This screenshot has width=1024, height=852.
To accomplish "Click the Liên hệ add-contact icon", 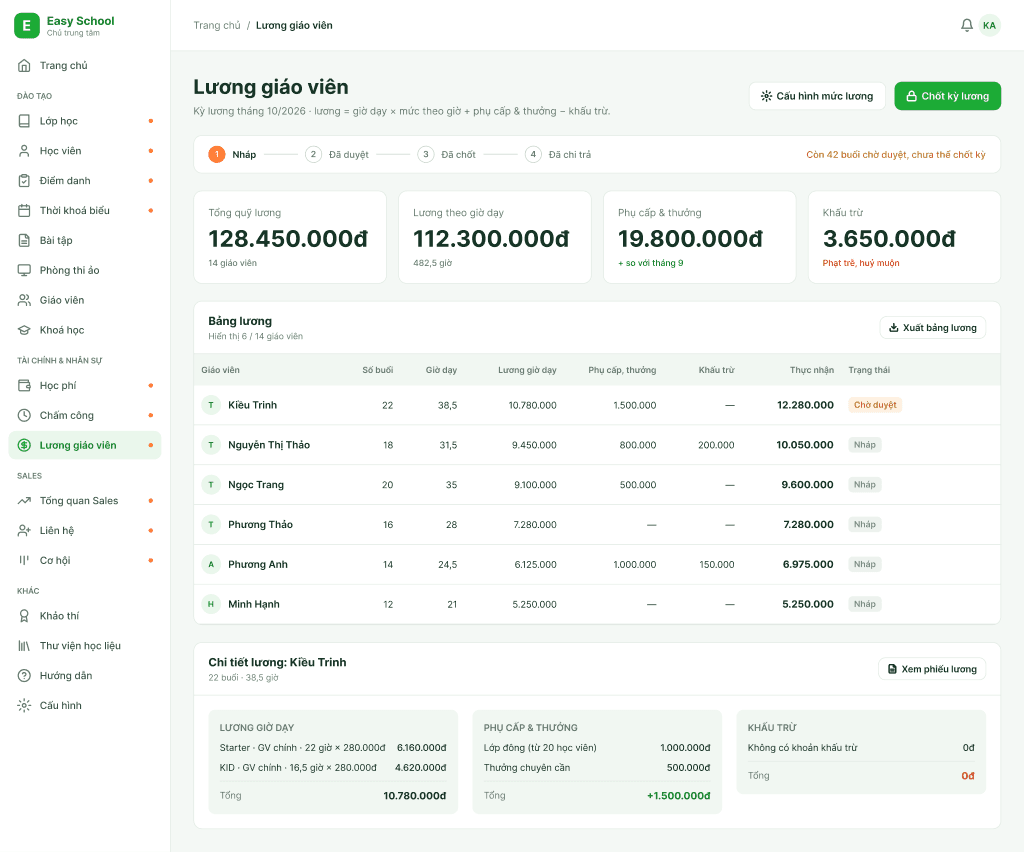I will coord(24,531).
